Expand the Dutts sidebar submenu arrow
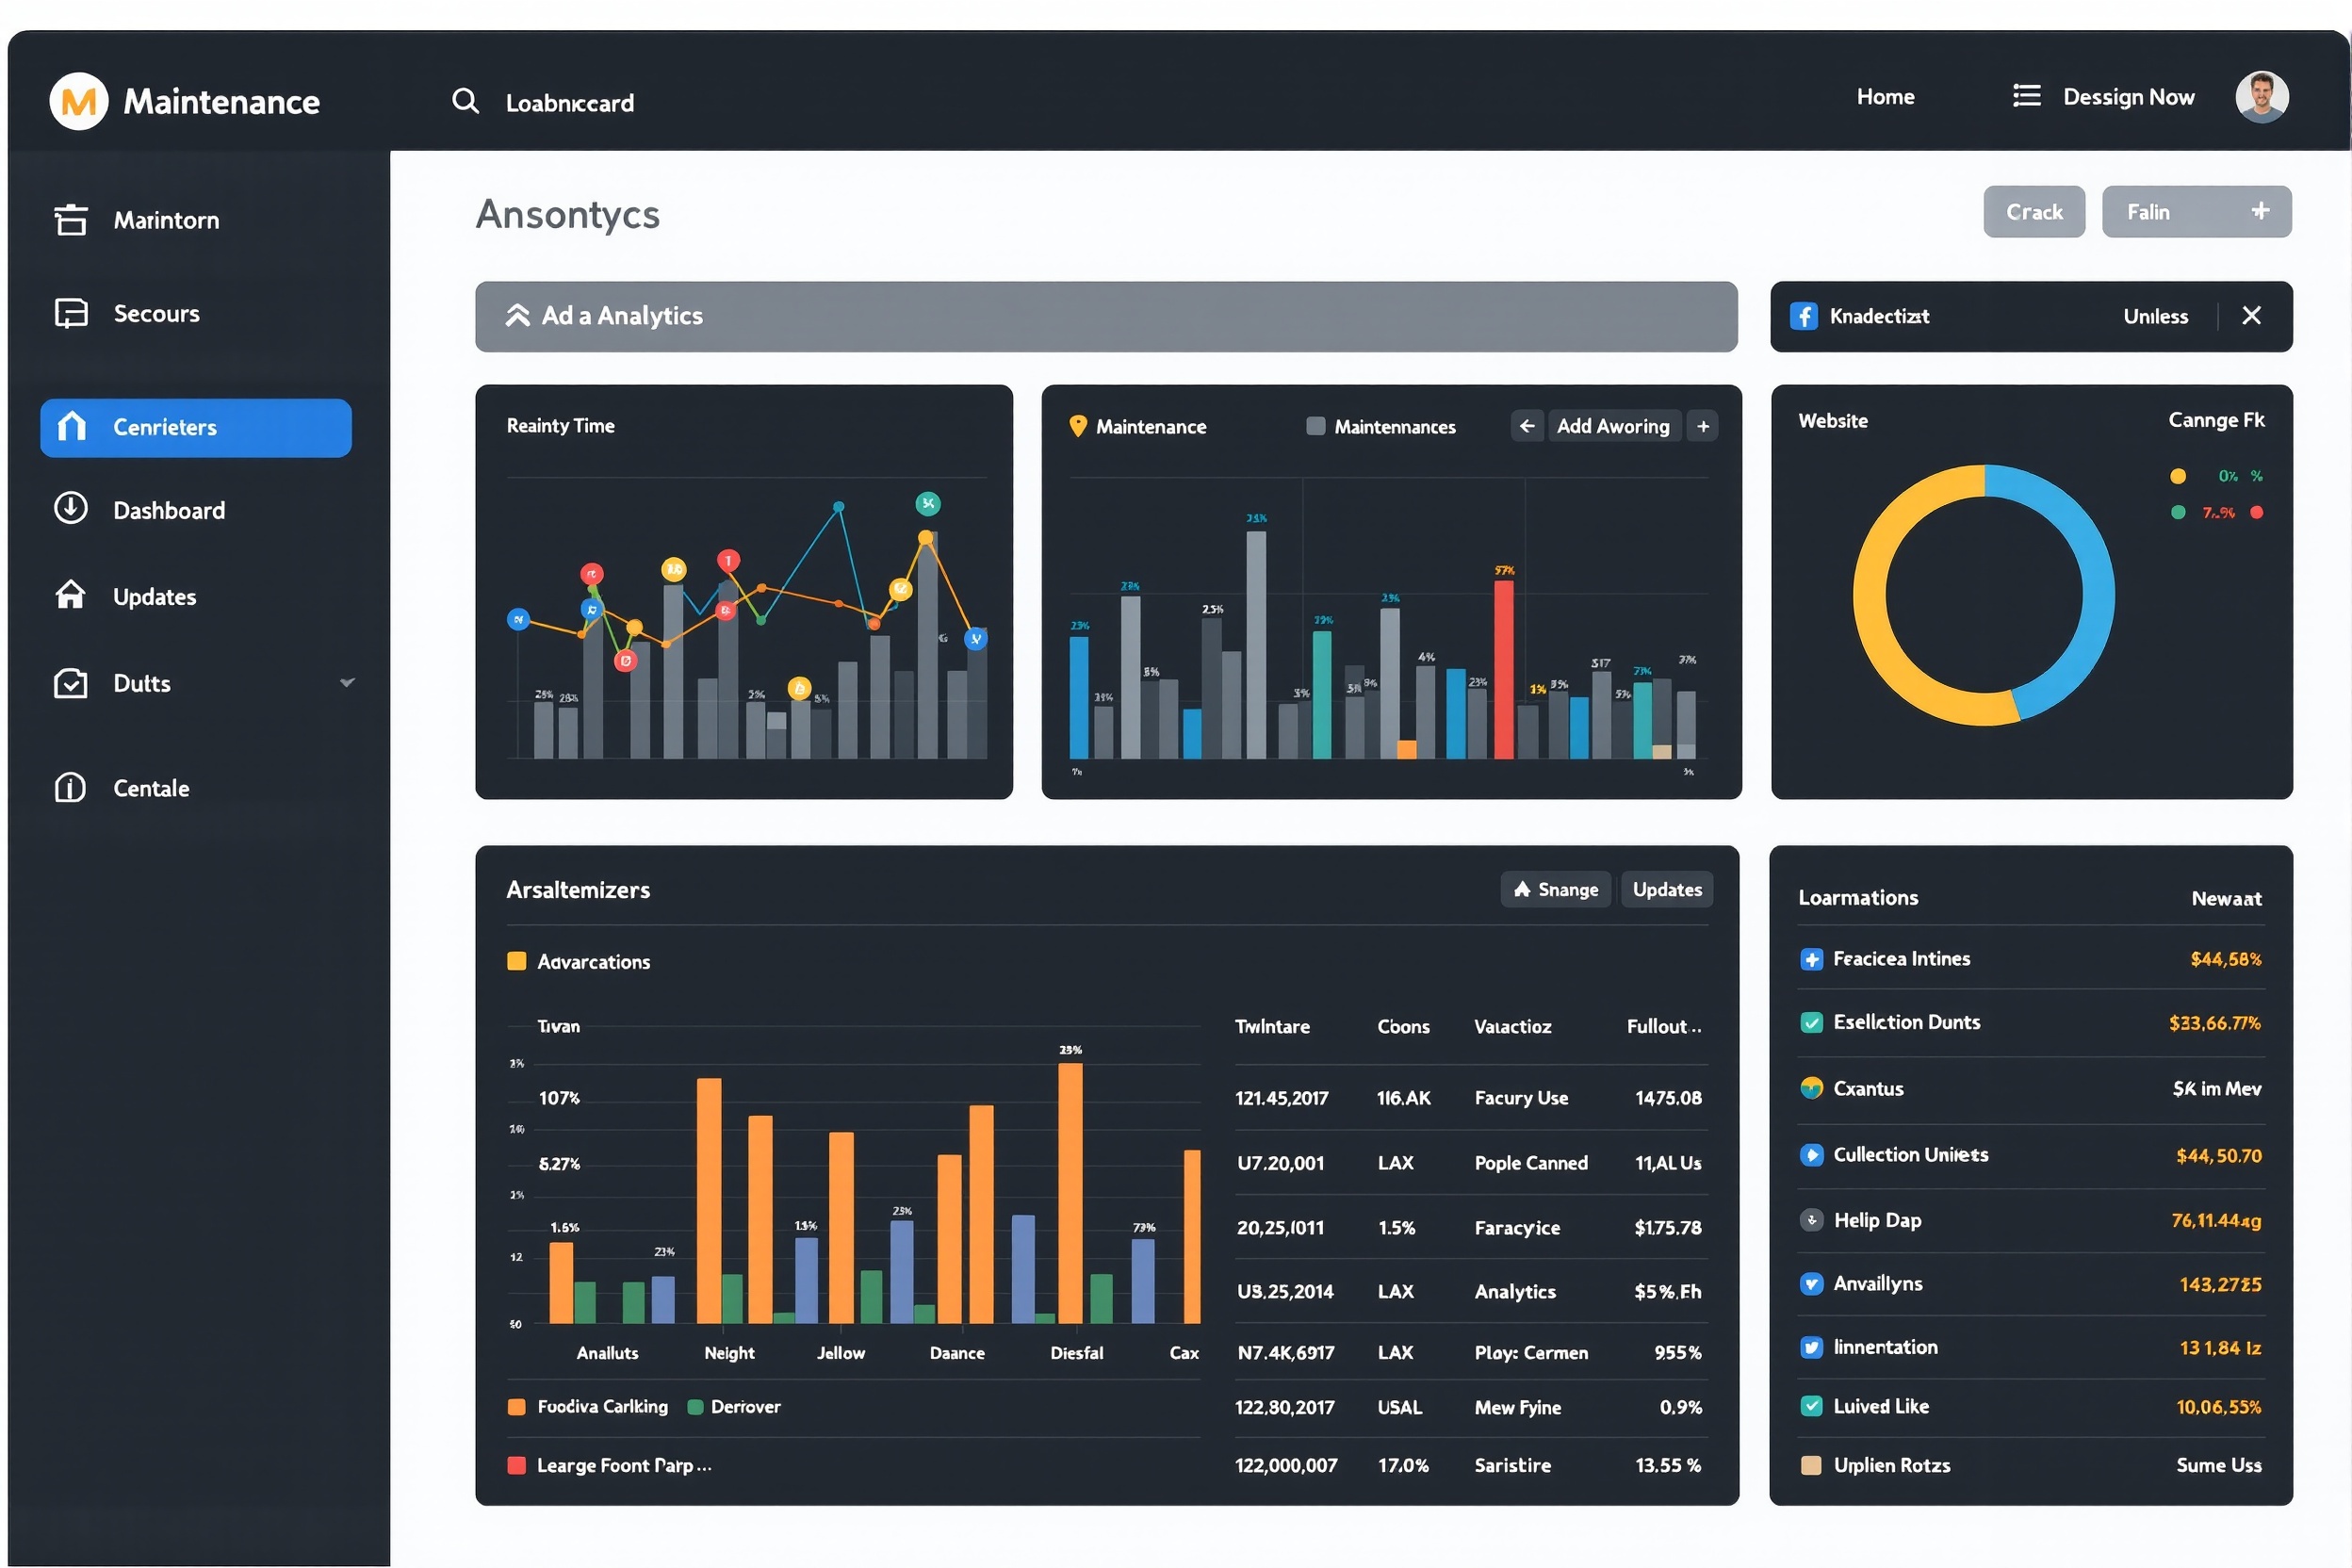The image size is (2352, 1568). click(347, 683)
